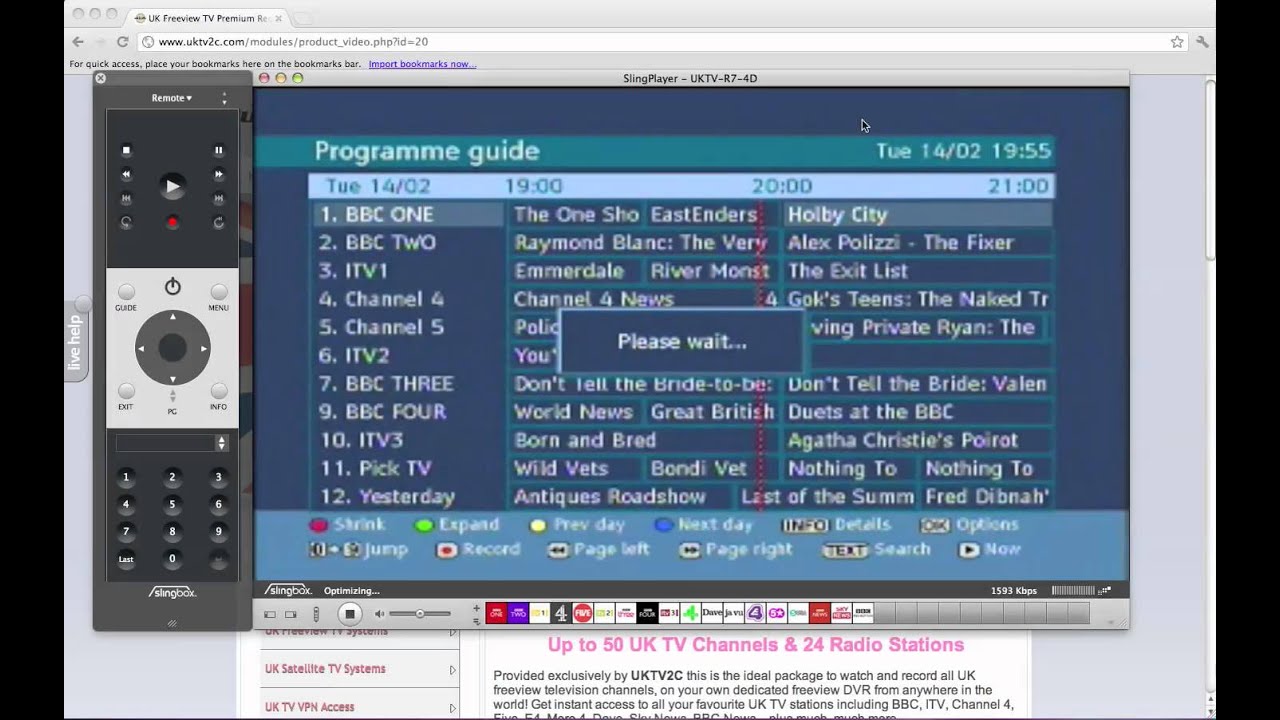Click the SlingPlayer signal strength bar indicator

tap(1073, 591)
